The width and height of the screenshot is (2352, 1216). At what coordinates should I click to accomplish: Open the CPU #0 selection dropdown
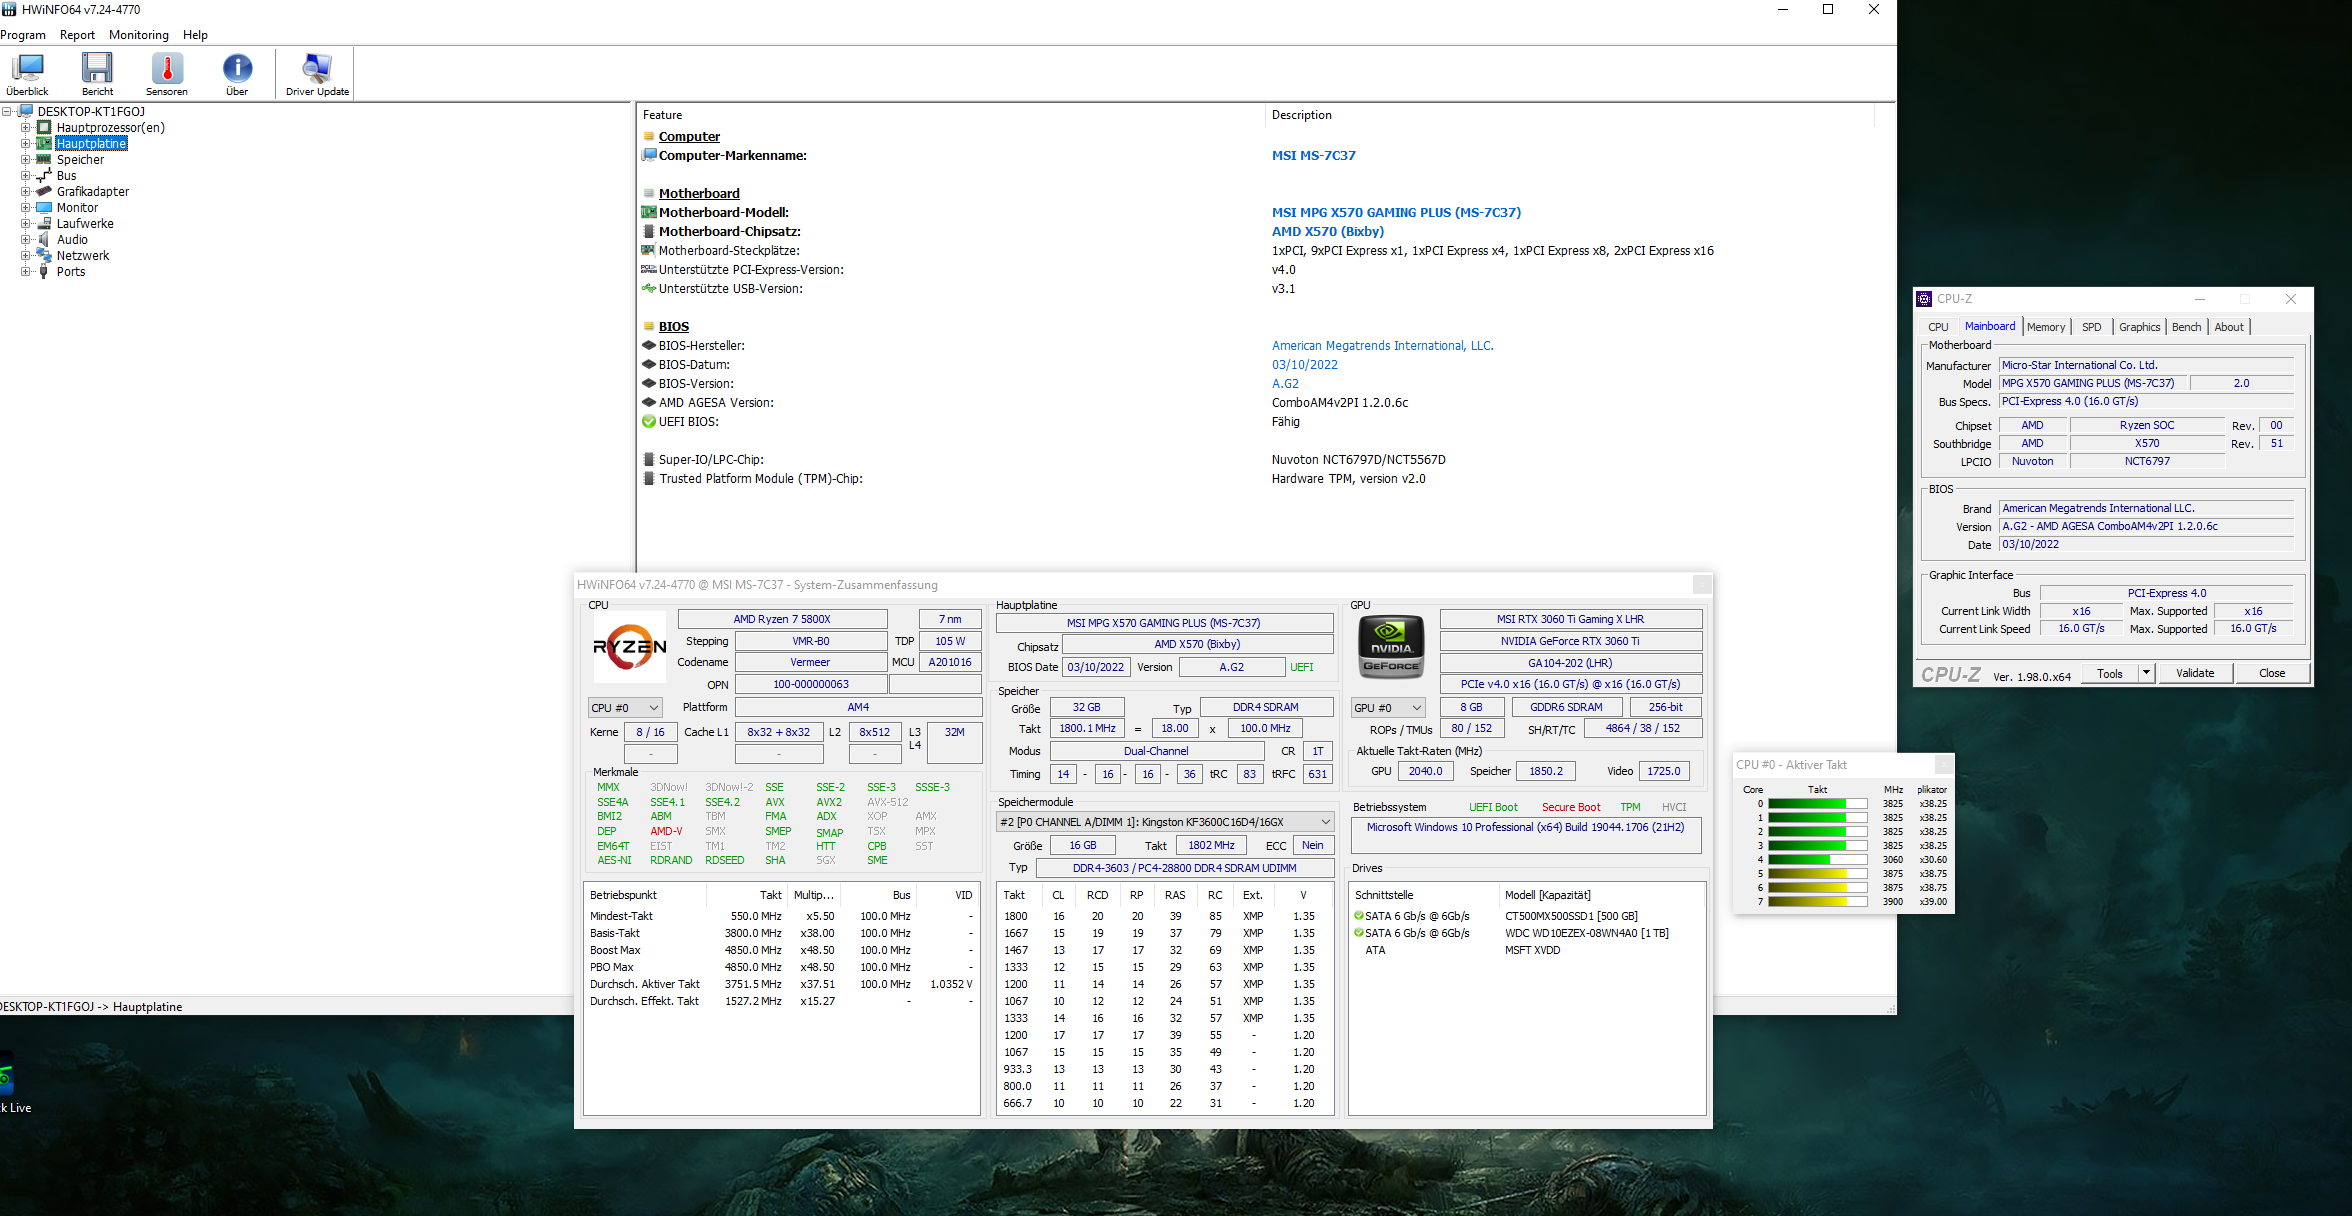coord(625,708)
